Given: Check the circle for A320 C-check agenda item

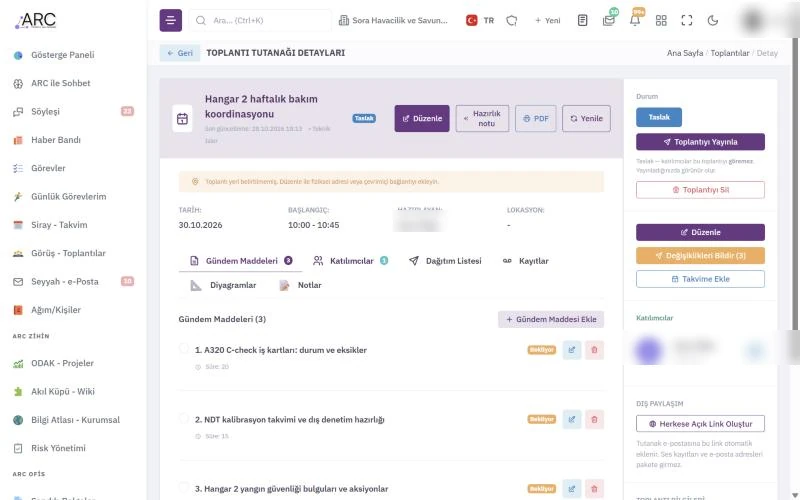Looking at the screenshot, I should tap(184, 348).
